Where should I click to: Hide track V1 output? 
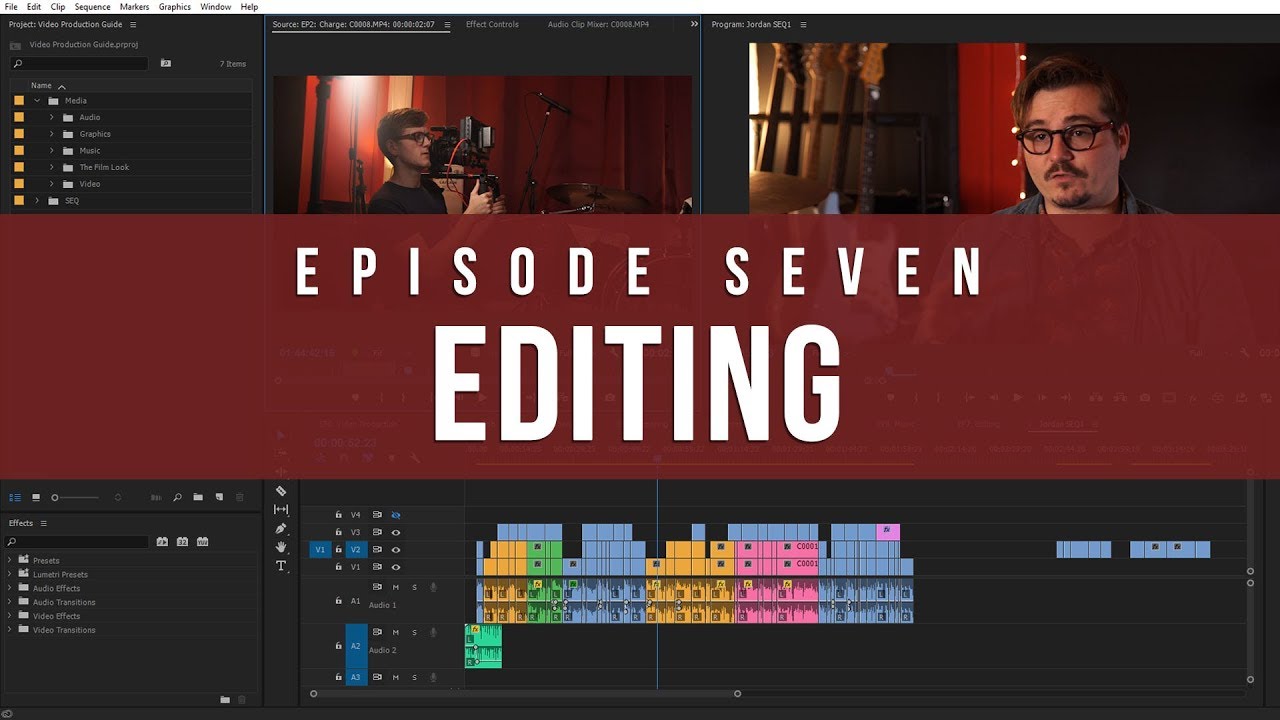click(x=396, y=567)
